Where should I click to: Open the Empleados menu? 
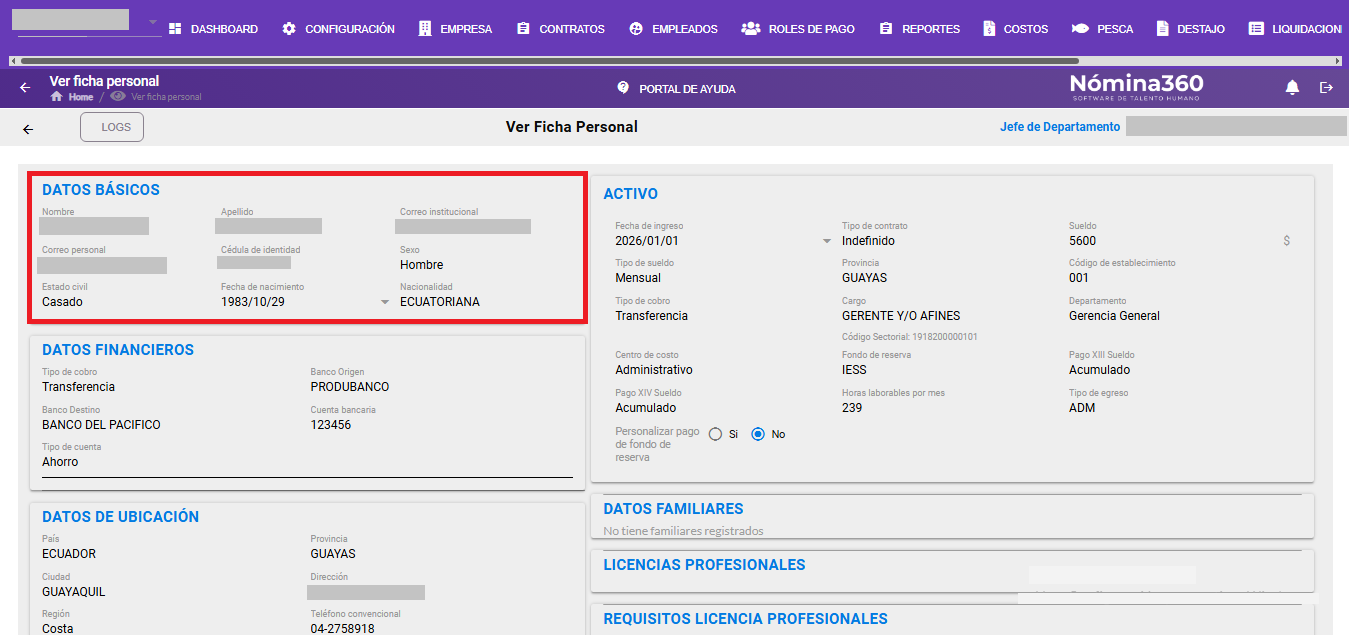pos(673,29)
